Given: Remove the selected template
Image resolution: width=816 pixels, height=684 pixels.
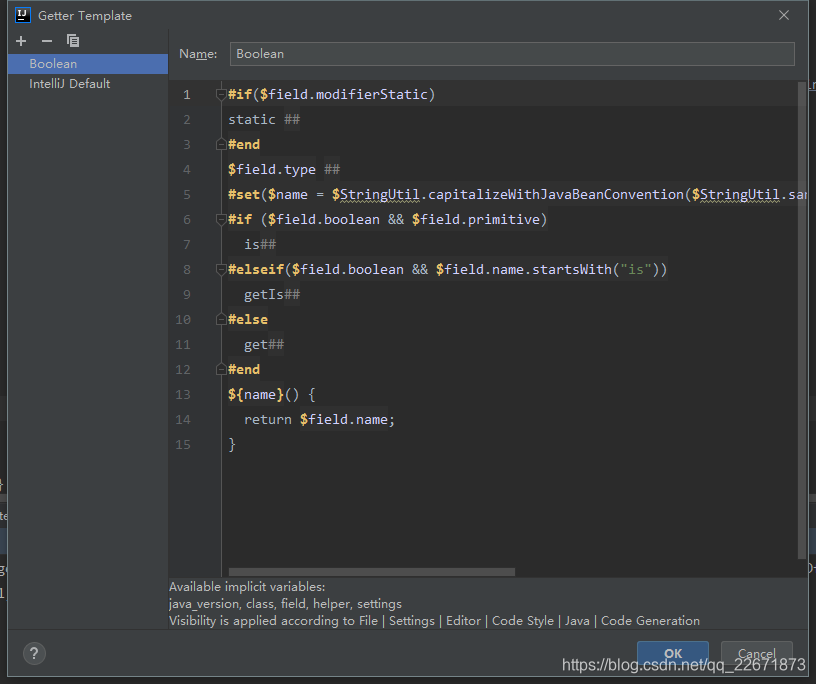Looking at the screenshot, I should [x=45, y=41].
